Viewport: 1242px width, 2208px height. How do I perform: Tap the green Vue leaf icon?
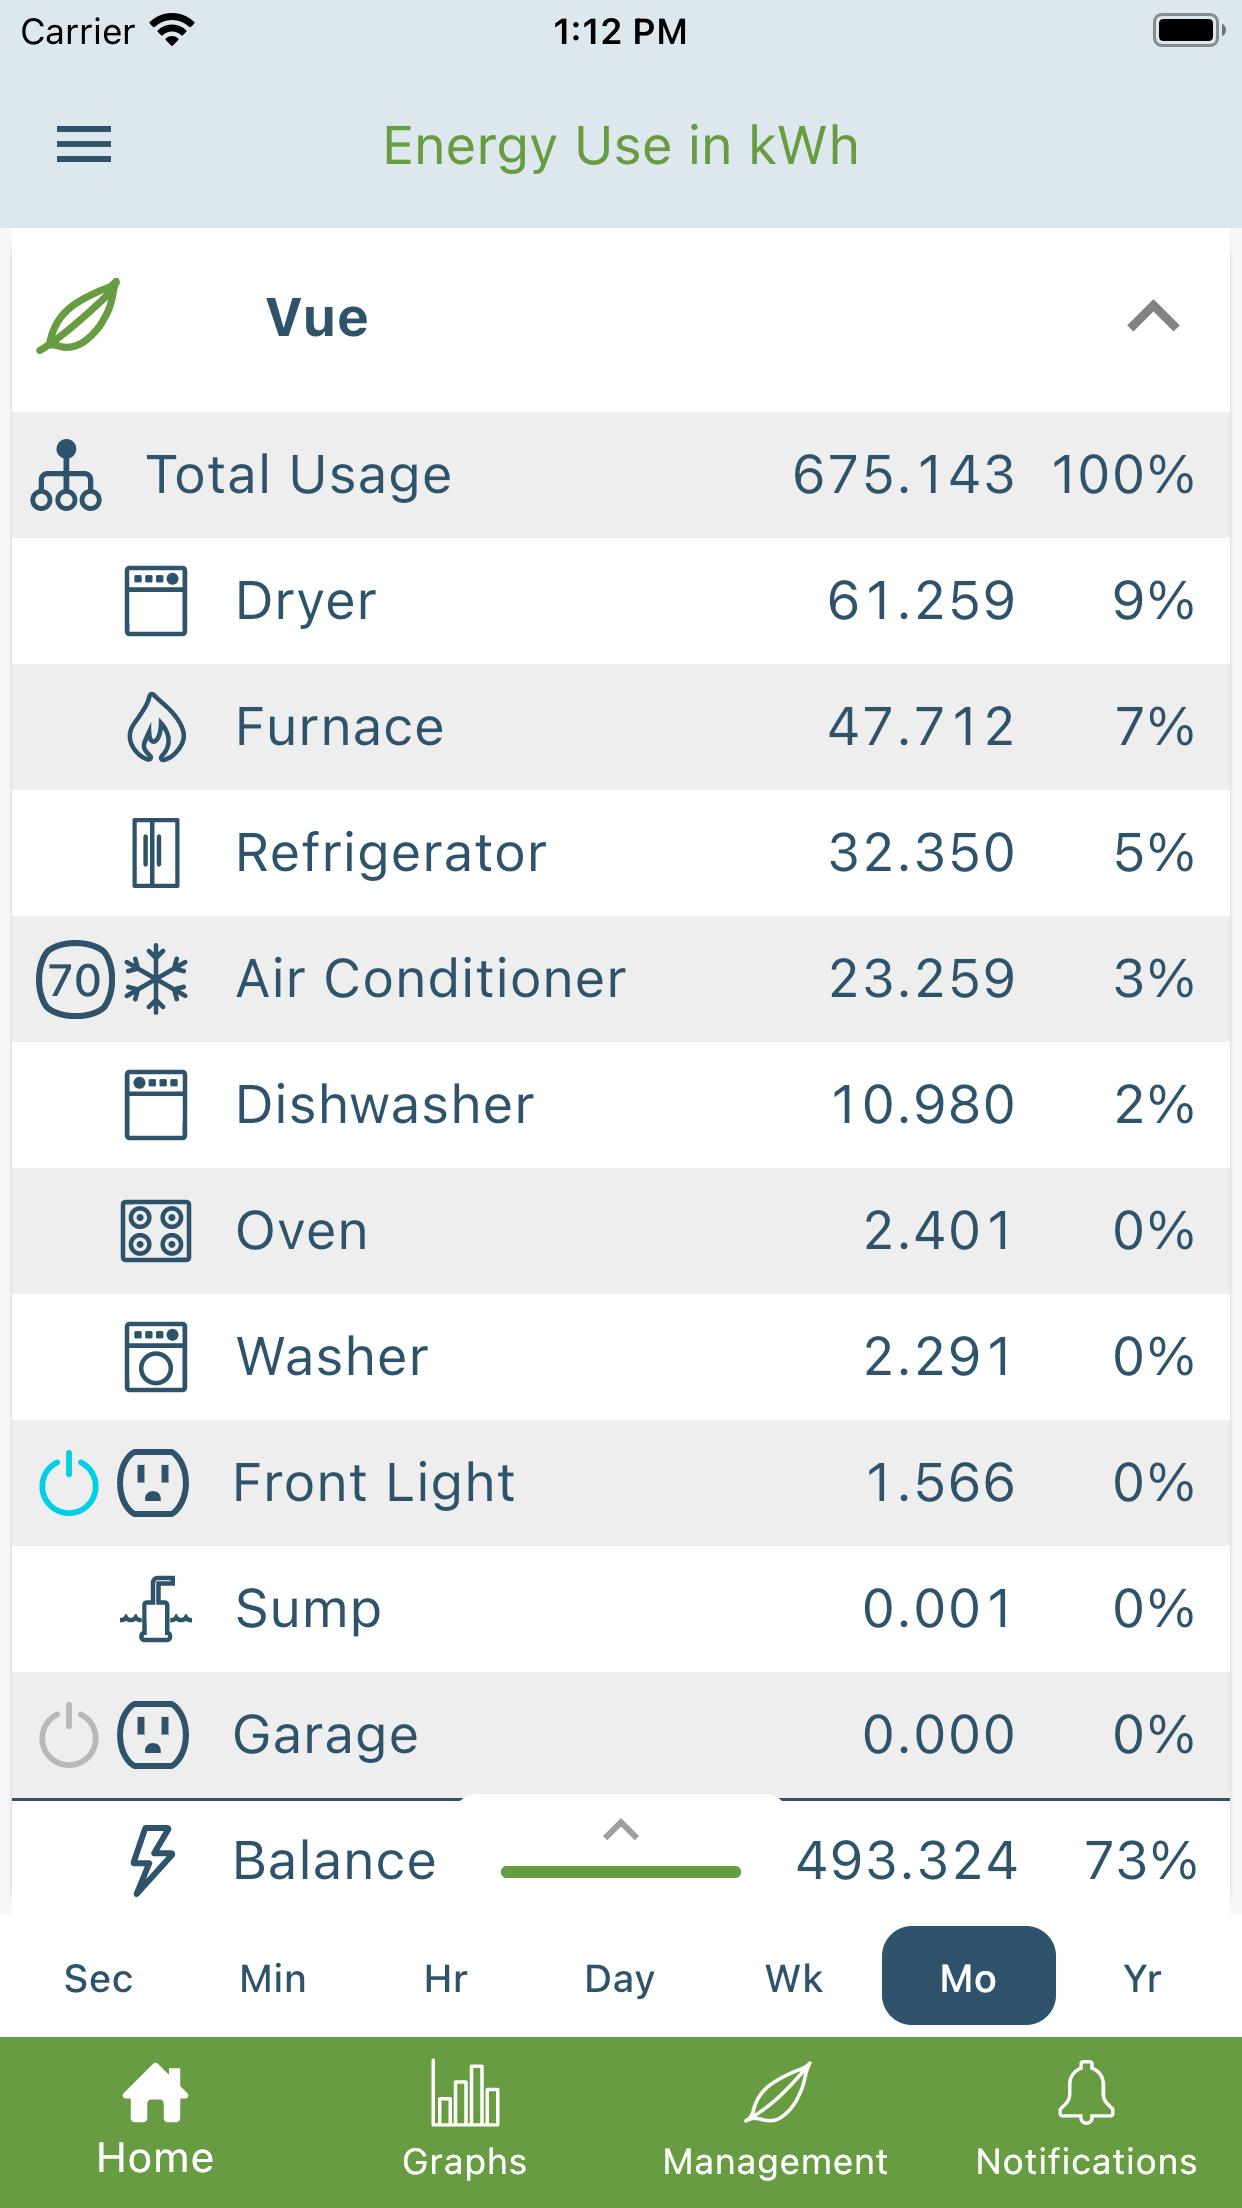pos(79,316)
